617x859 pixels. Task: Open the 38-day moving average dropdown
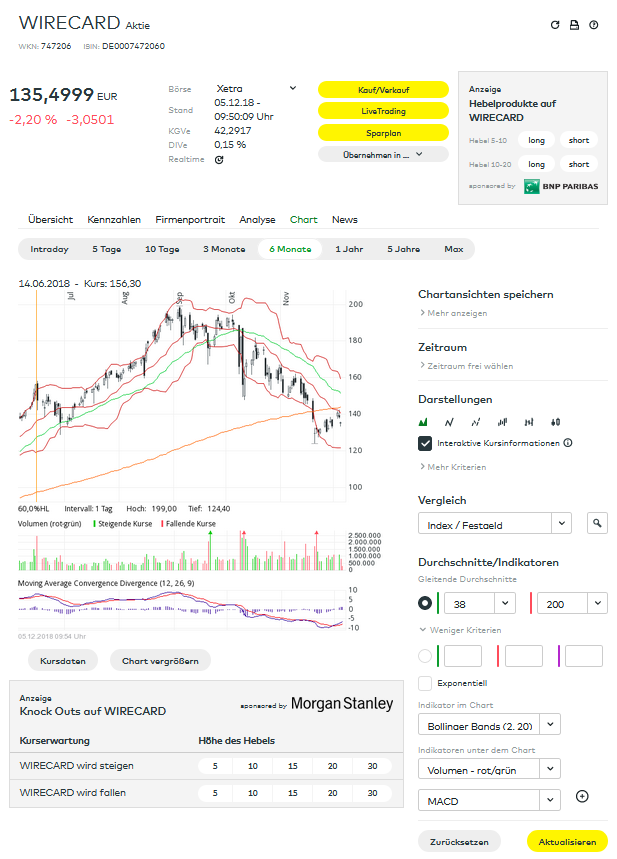479,603
